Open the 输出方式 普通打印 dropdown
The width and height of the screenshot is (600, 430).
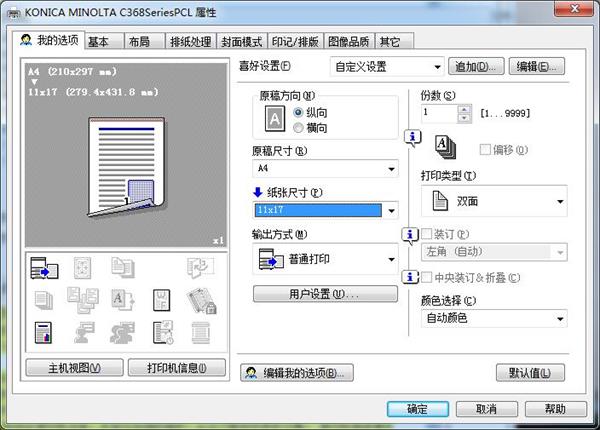[325, 259]
